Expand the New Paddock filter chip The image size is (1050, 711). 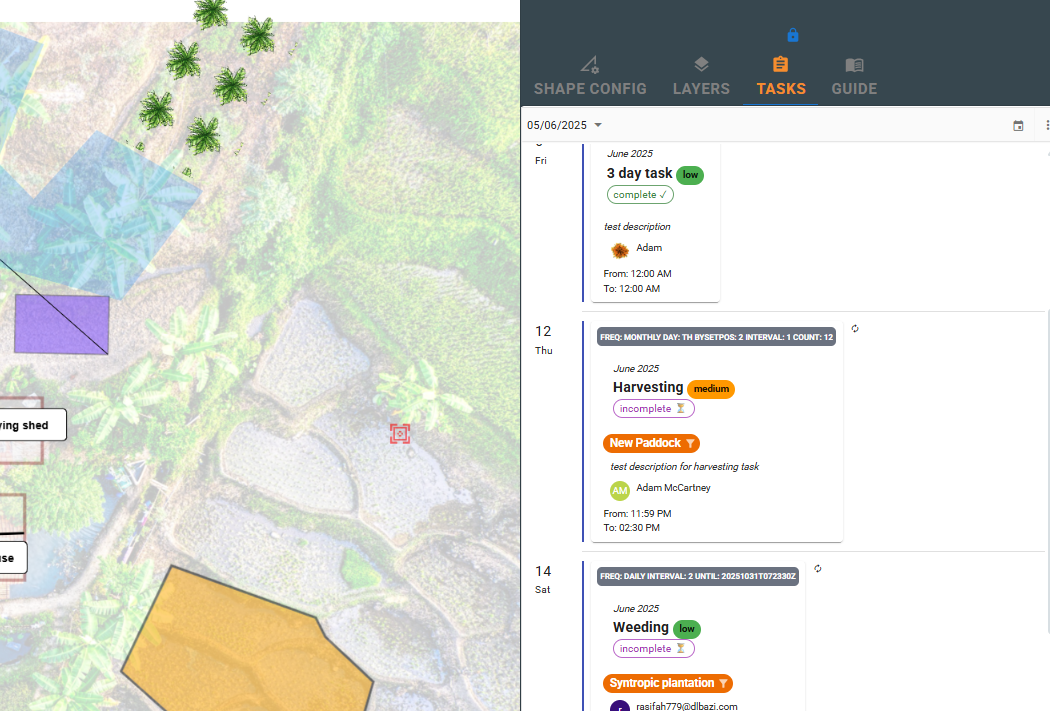tap(651, 443)
